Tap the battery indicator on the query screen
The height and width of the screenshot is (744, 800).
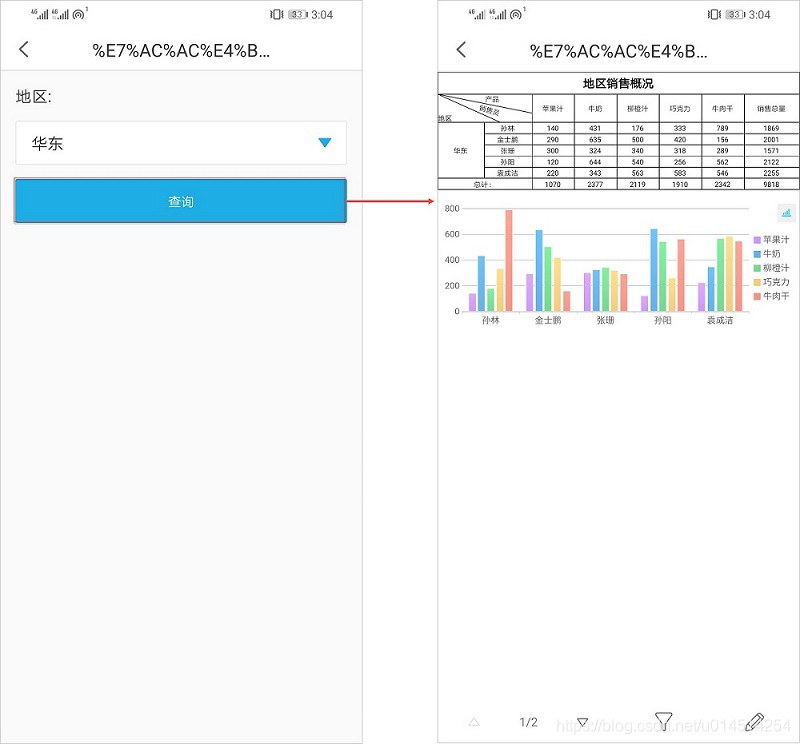pos(298,14)
